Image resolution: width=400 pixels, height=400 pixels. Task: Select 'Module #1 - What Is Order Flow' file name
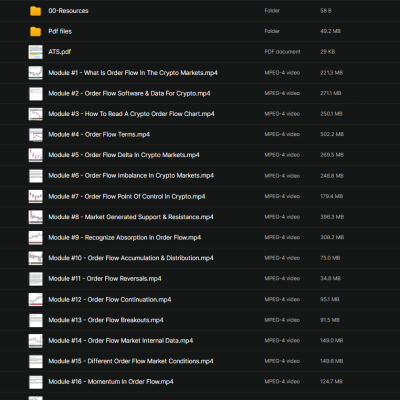(133, 73)
